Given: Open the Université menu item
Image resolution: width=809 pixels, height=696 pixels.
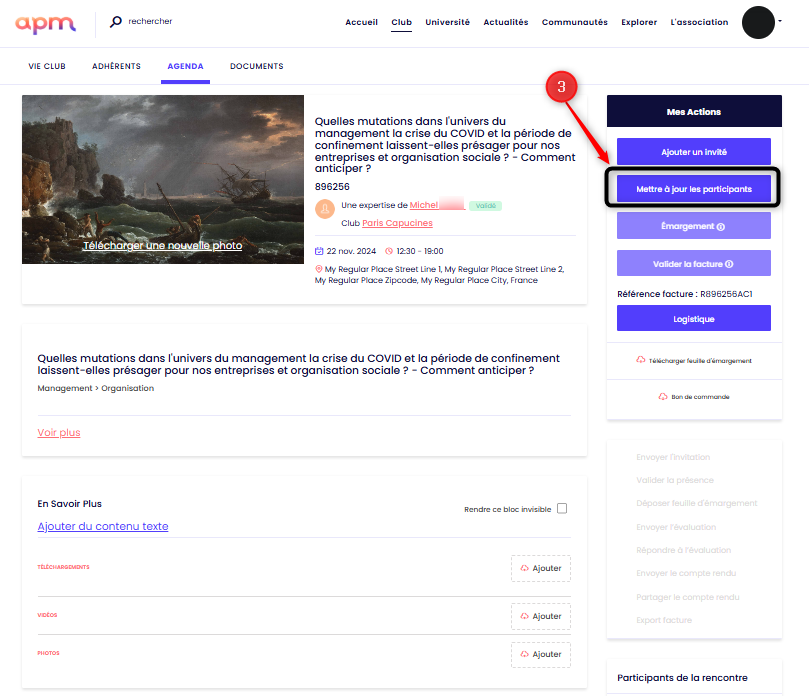Looking at the screenshot, I should tap(447, 22).
